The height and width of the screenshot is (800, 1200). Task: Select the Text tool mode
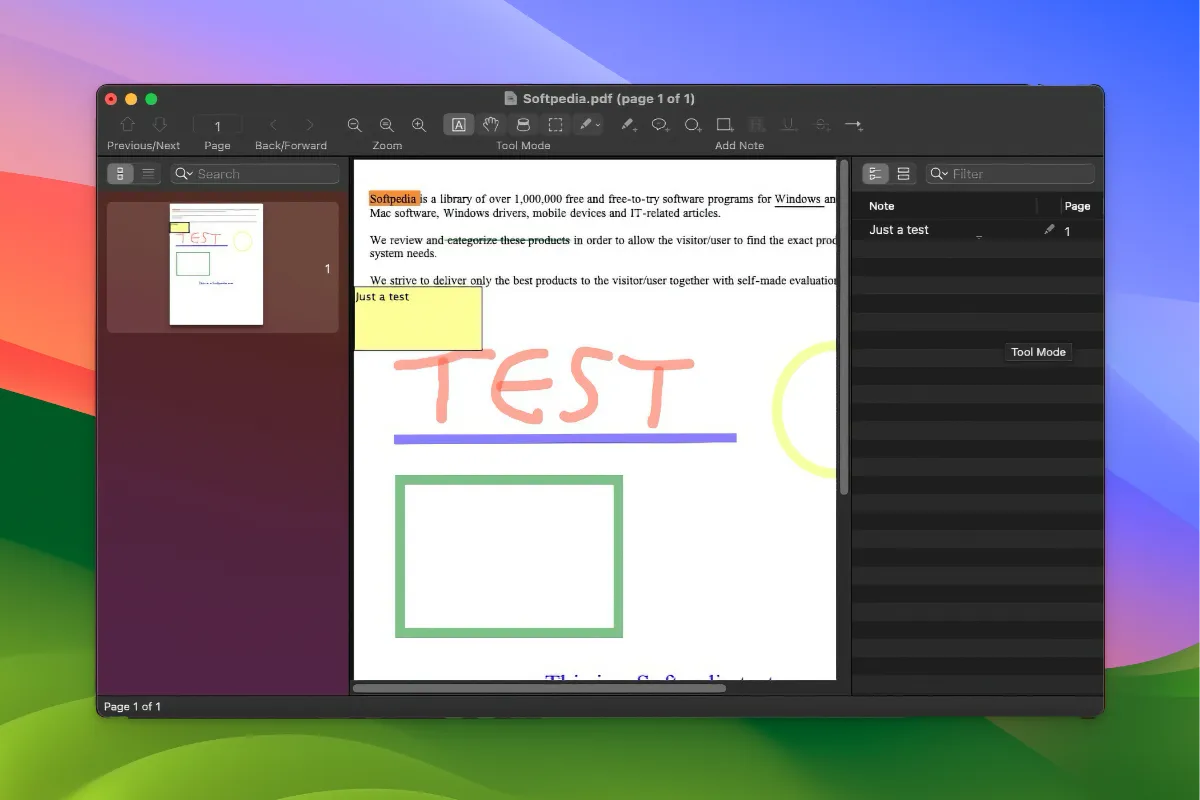click(x=458, y=125)
